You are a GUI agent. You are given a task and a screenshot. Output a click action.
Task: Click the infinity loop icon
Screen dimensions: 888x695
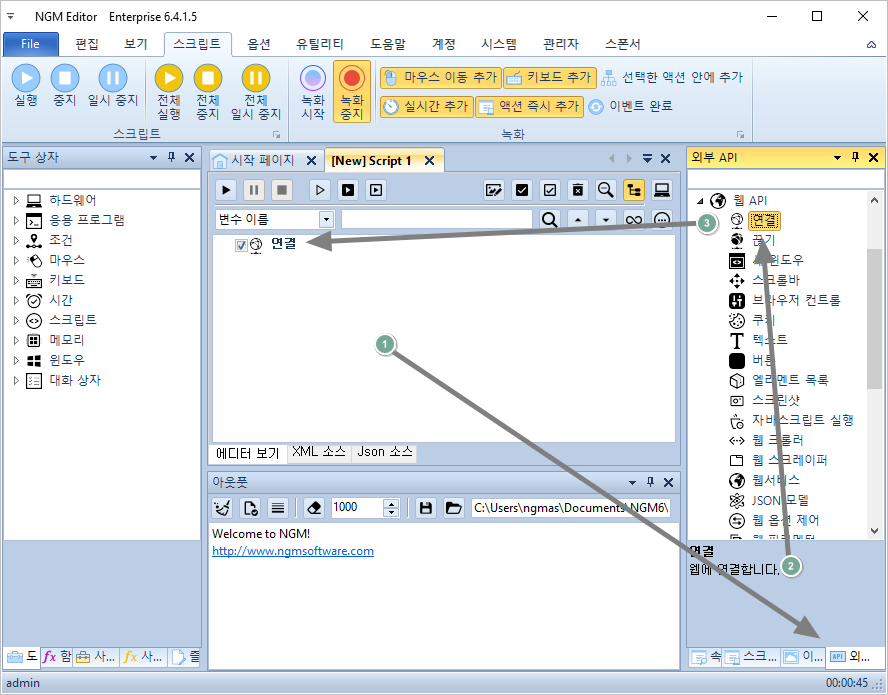pyautogui.click(x=634, y=219)
